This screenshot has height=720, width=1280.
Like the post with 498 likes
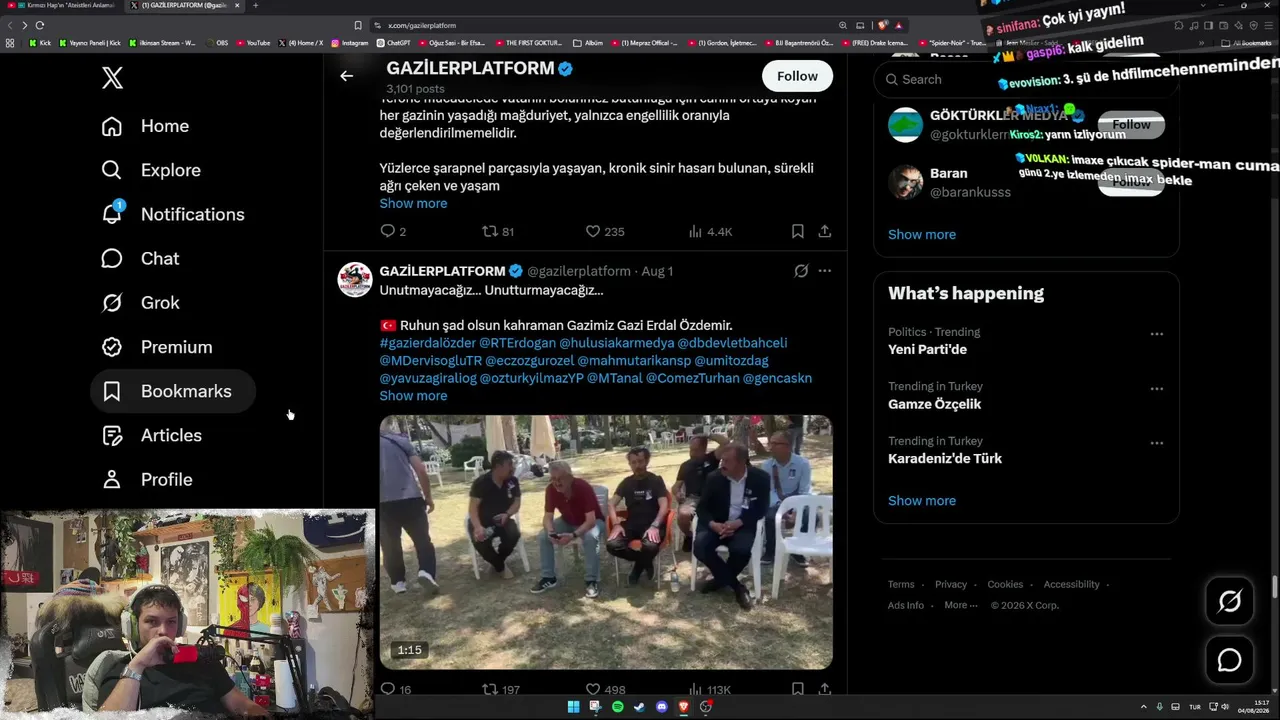tap(605, 689)
